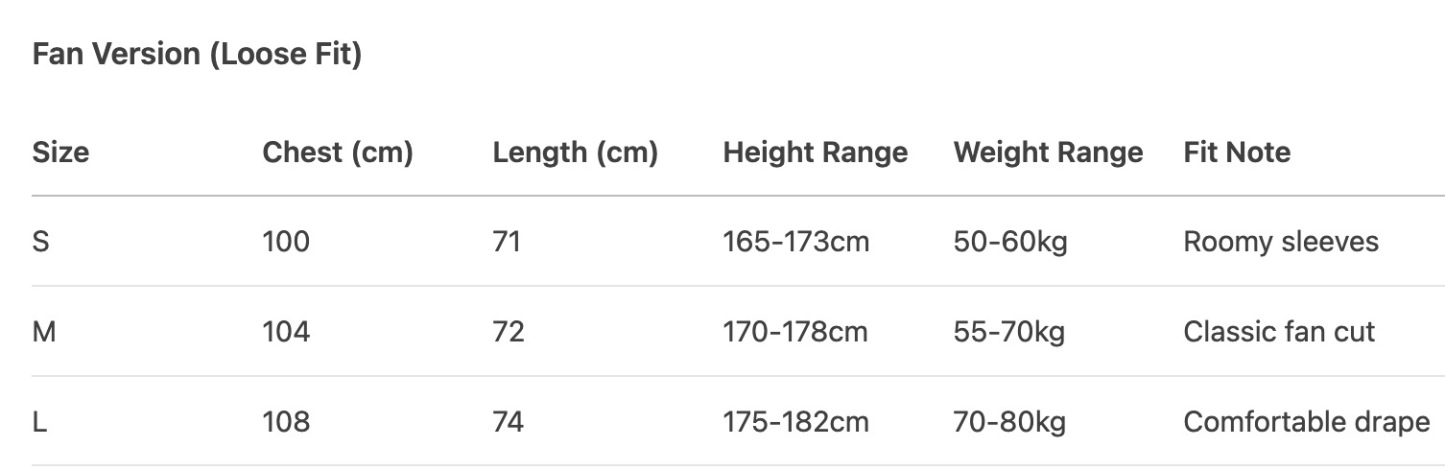The width and height of the screenshot is (1445, 470).
Task: Click the Roomy sleeves fit note
Action: point(1280,242)
